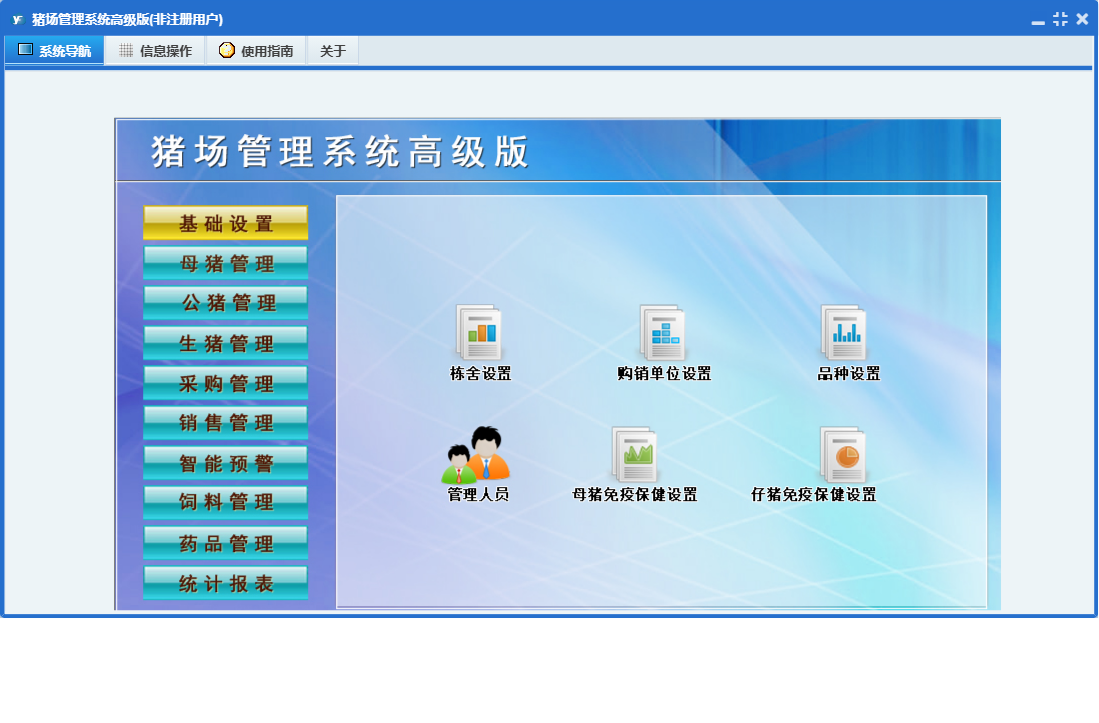Screen dimensions: 1099x723
Task: Click the 栋舍设置 text label
Action: pos(480,373)
